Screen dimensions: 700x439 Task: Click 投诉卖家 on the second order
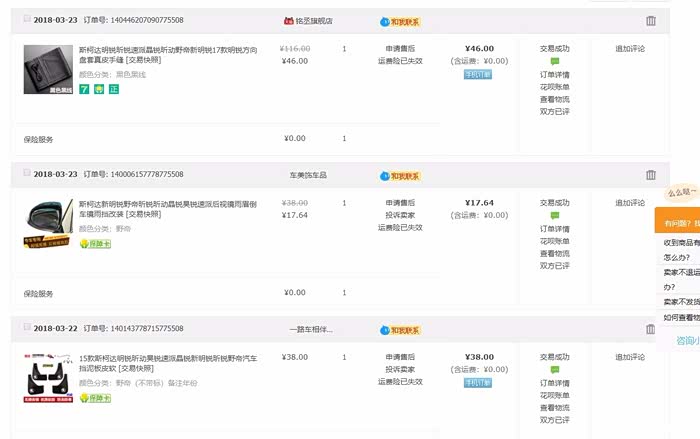tap(400, 215)
